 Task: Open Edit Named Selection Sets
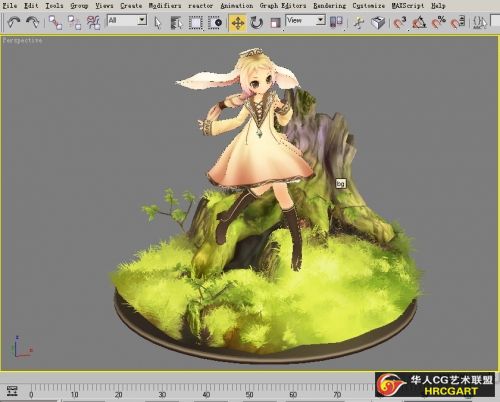[480, 22]
